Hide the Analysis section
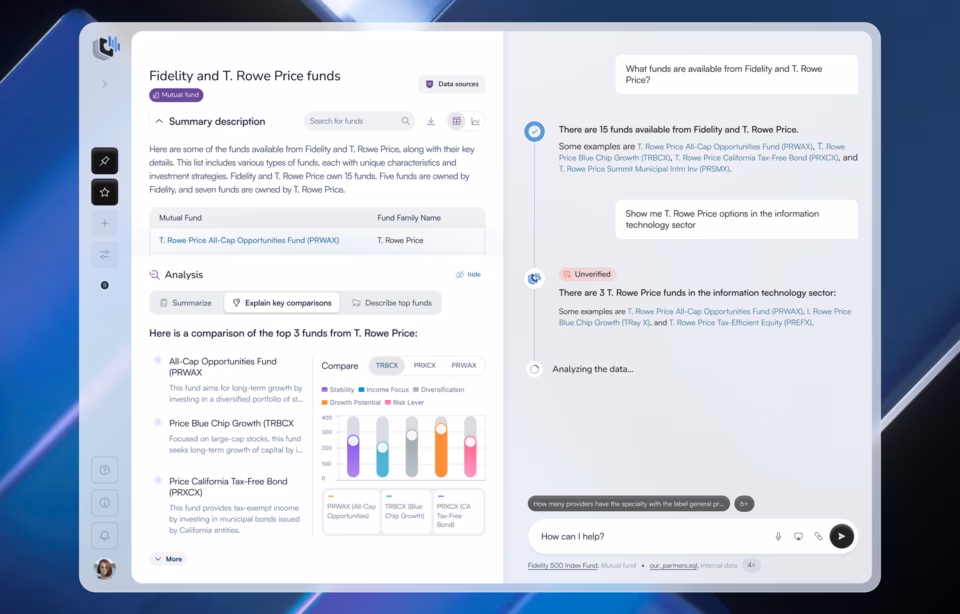Screen dimensions: 960x614 (468, 275)
